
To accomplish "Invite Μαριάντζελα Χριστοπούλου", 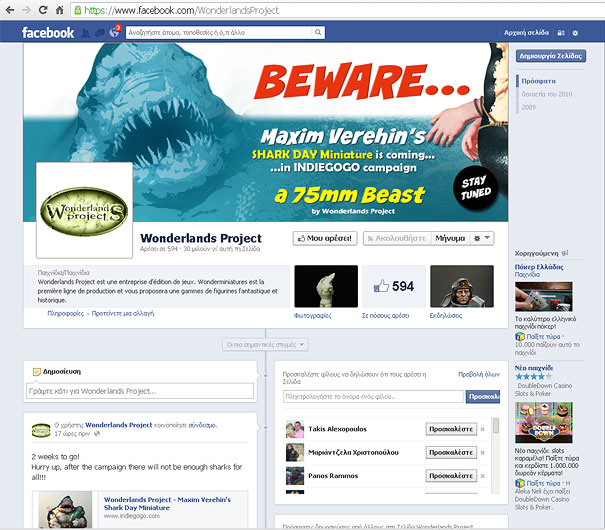I will coord(451,452).
